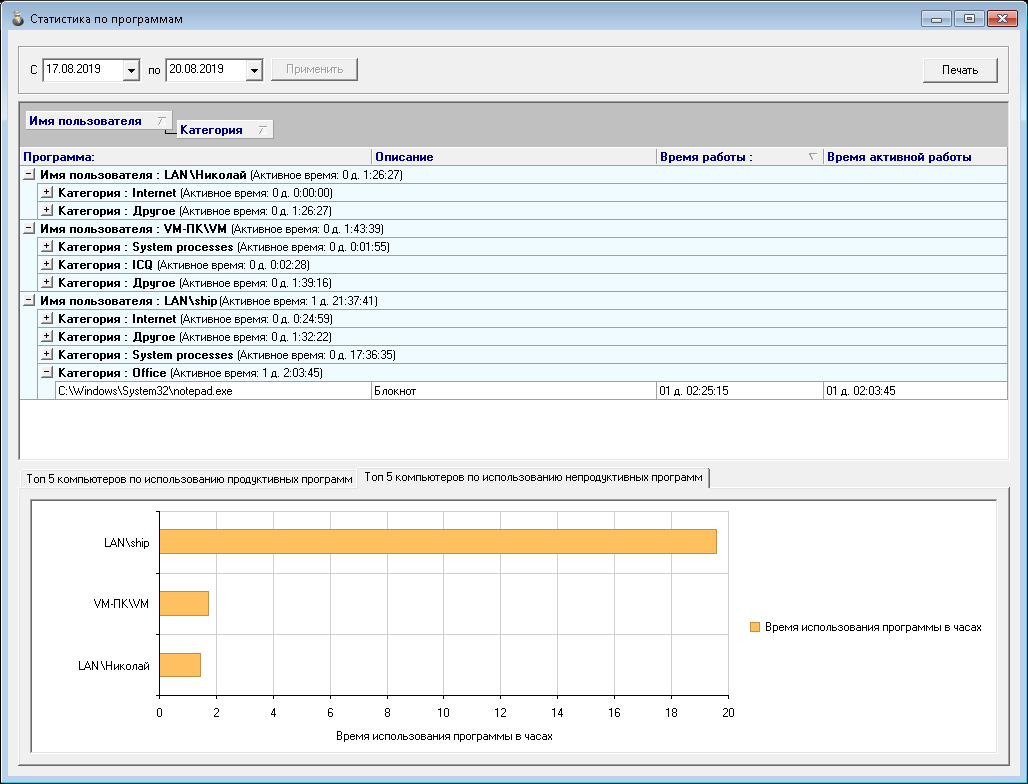Collapse the Office category
Screen dimensions: 1028x784
pyautogui.click(x=47, y=373)
